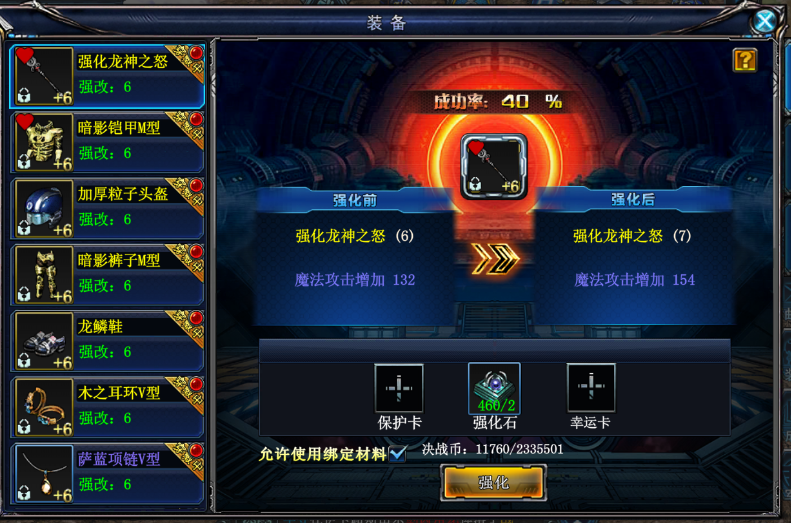The image size is (791, 523).
Task: Select the 萨蓝项链V型 necklace entry
Action: (x=107, y=474)
